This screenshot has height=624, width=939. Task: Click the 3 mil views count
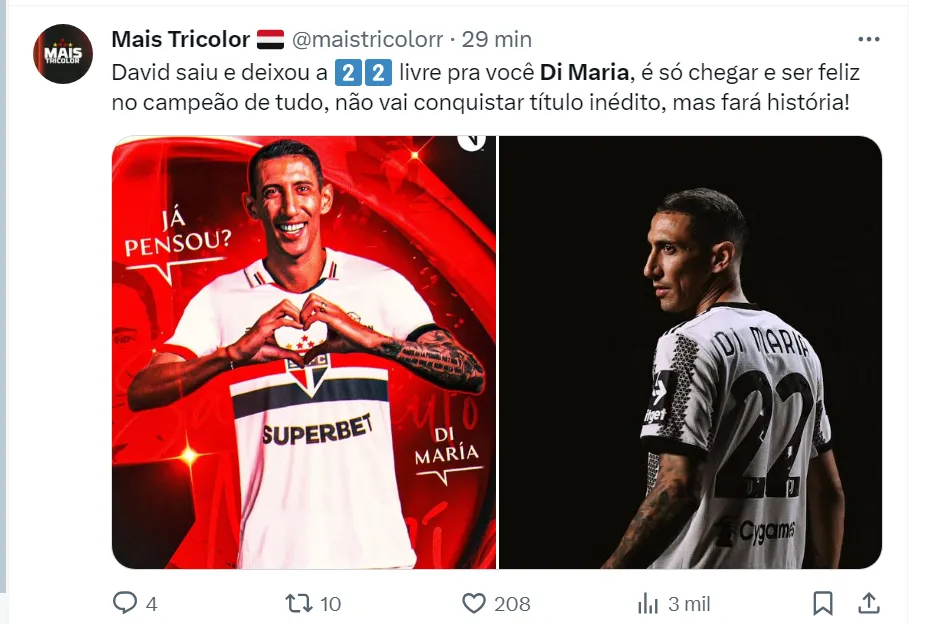click(x=689, y=604)
